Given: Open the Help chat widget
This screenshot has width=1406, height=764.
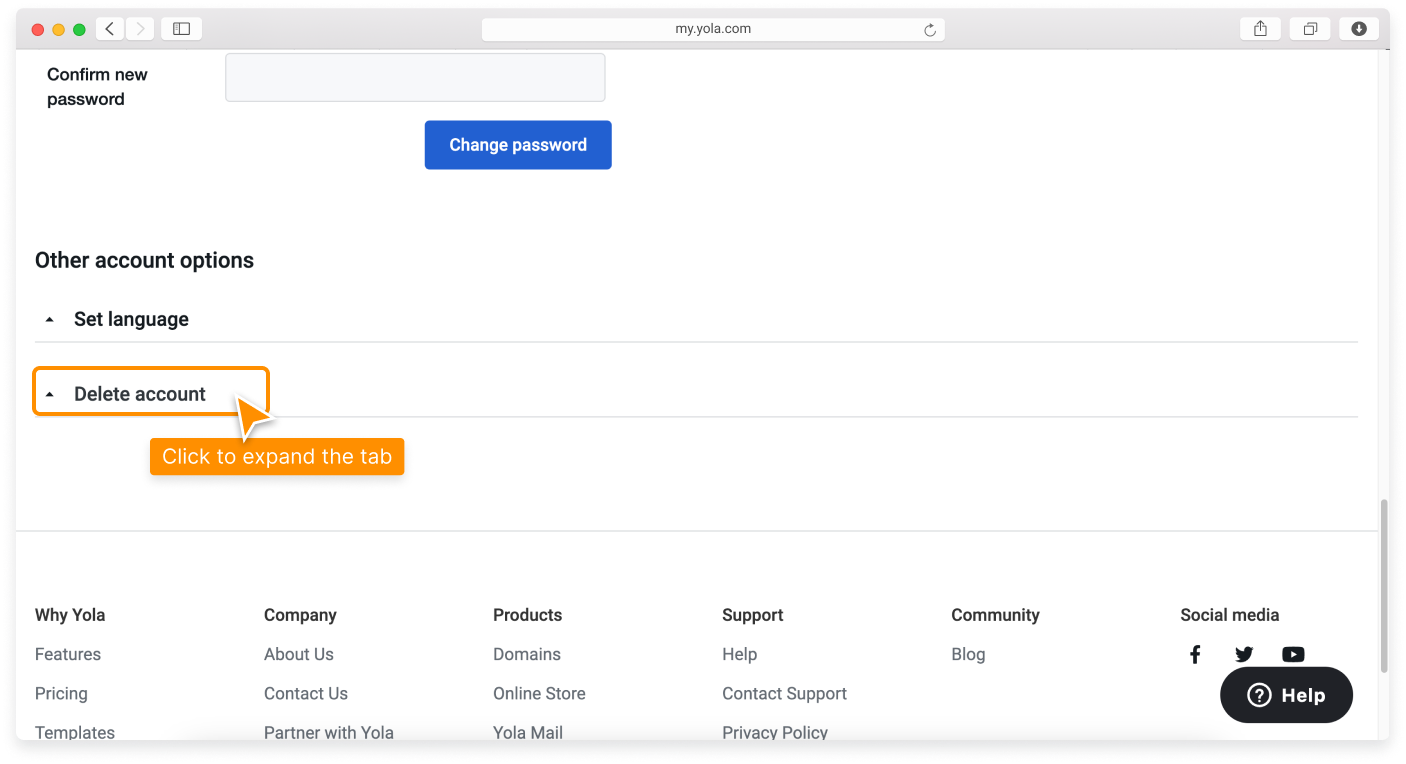Looking at the screenshot, I should (x=1286, y=695).
